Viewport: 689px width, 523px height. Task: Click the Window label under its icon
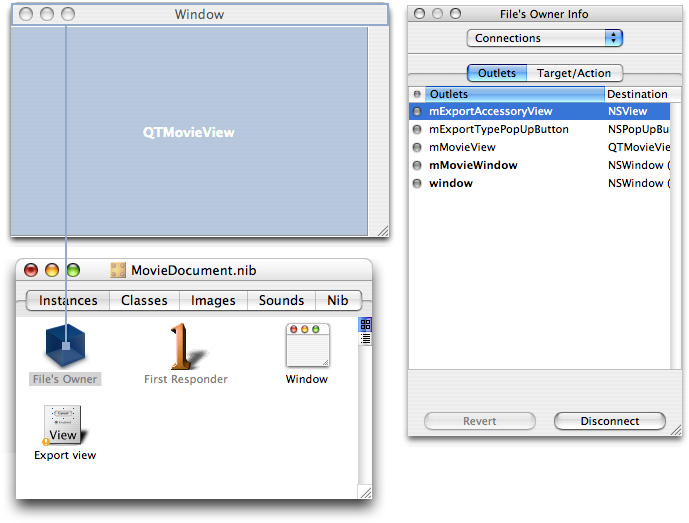tap(307, 379)
